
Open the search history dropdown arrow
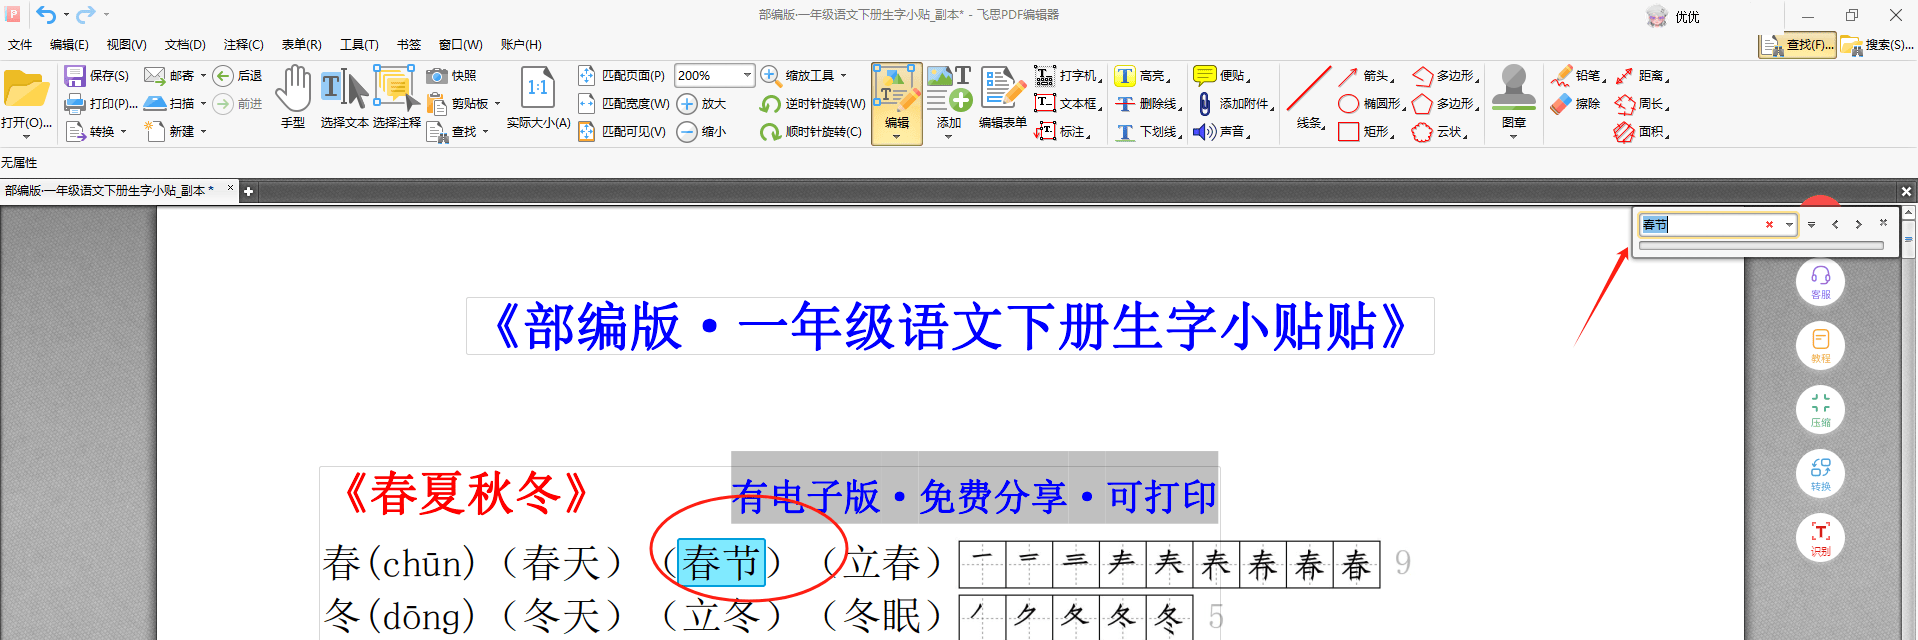[1789, 225]
